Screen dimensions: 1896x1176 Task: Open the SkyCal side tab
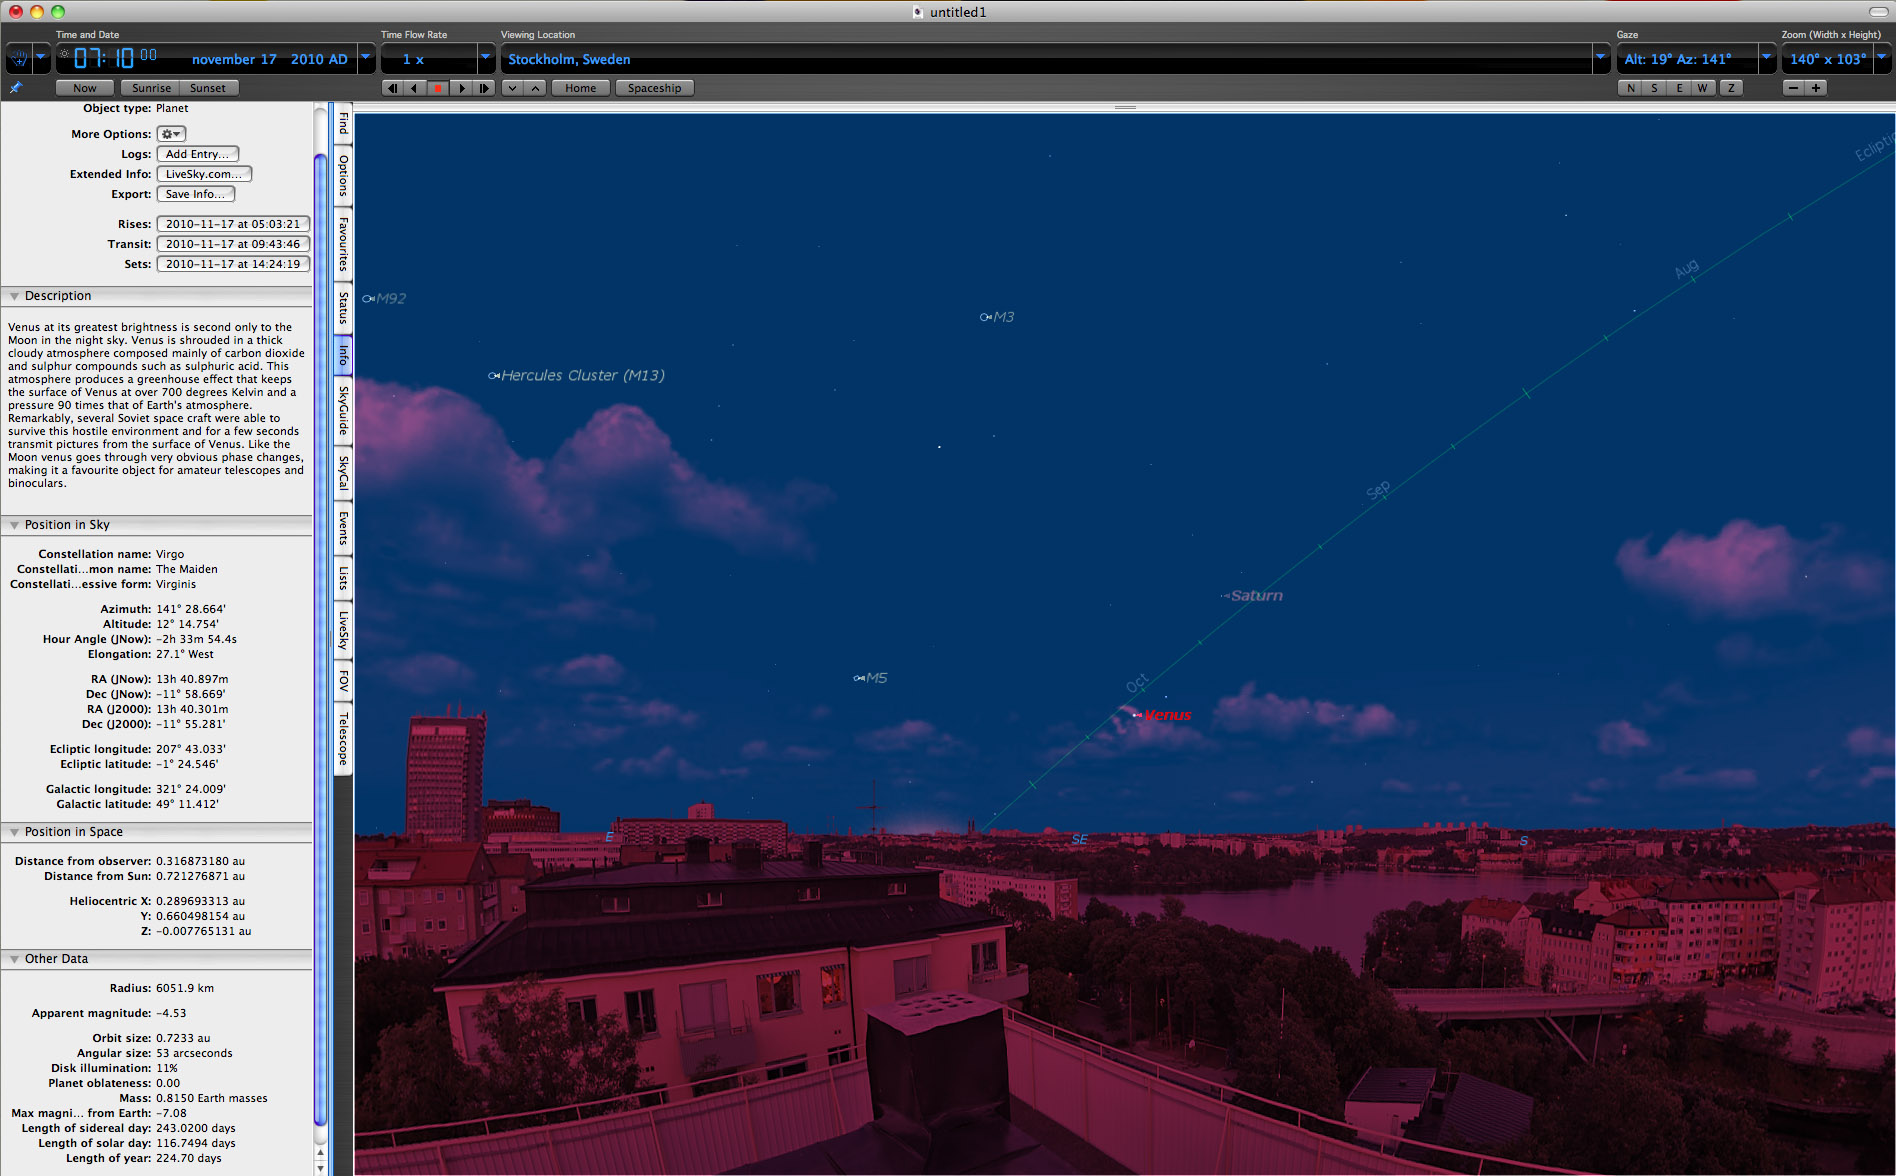(343, 472)
